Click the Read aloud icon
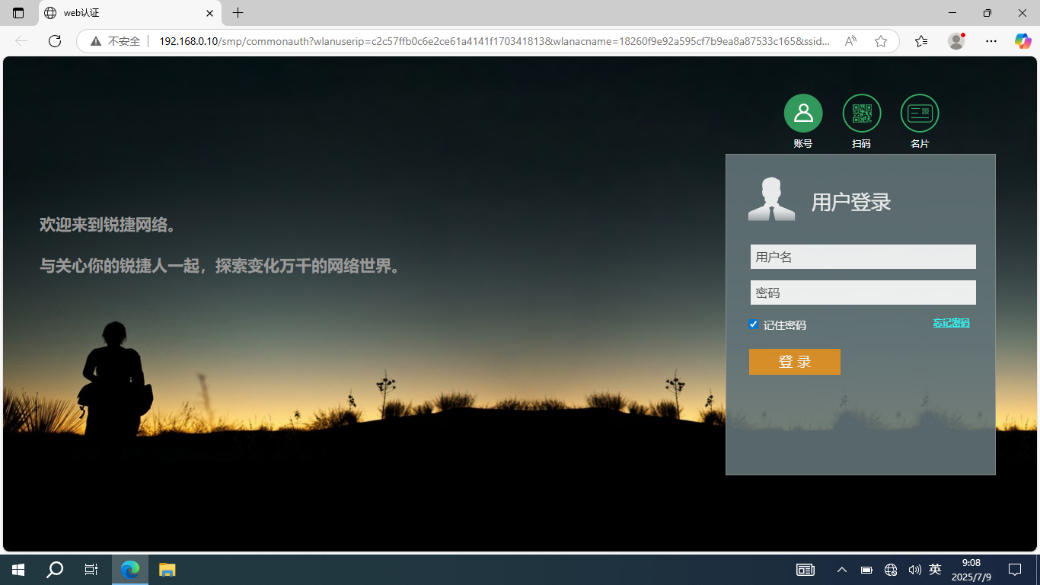1040x585 pixels. 850,41
